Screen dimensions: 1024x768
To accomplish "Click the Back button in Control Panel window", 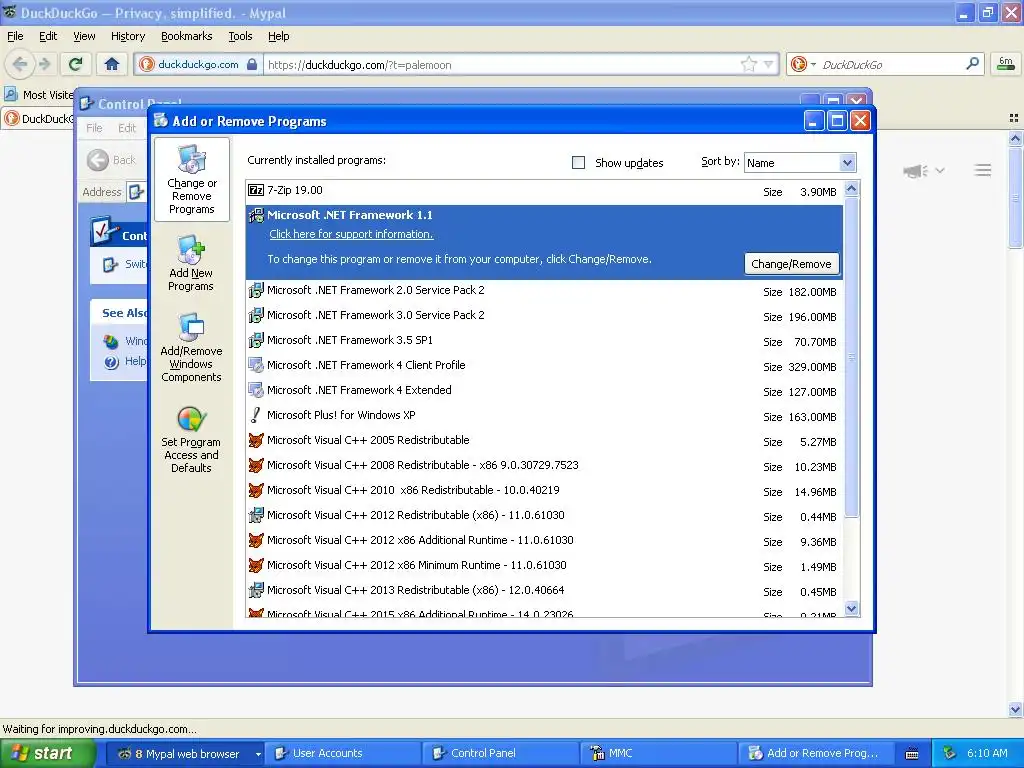I will 112,160.
